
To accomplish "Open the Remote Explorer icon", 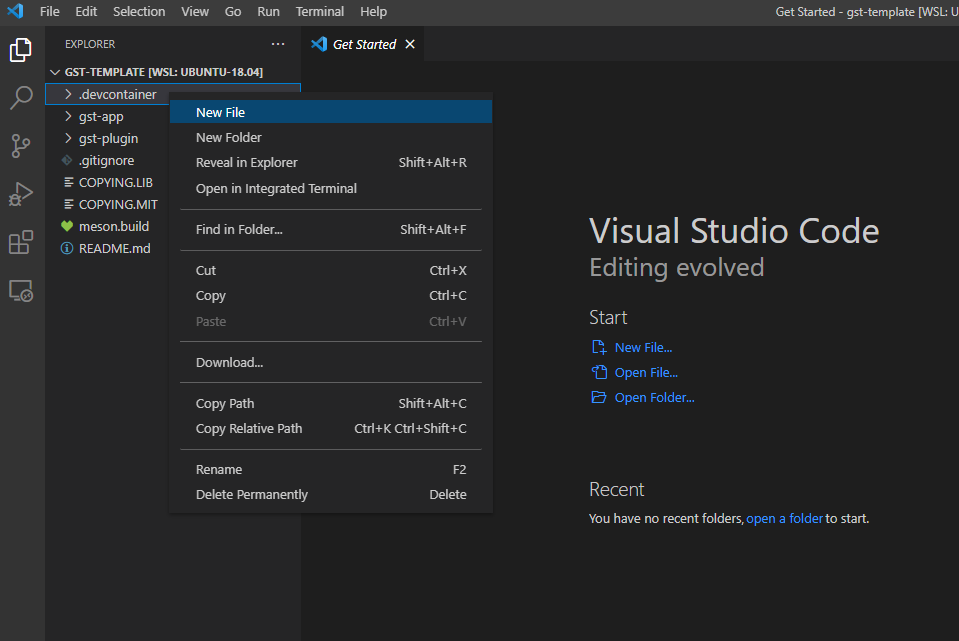I will [x=21, y=290].
